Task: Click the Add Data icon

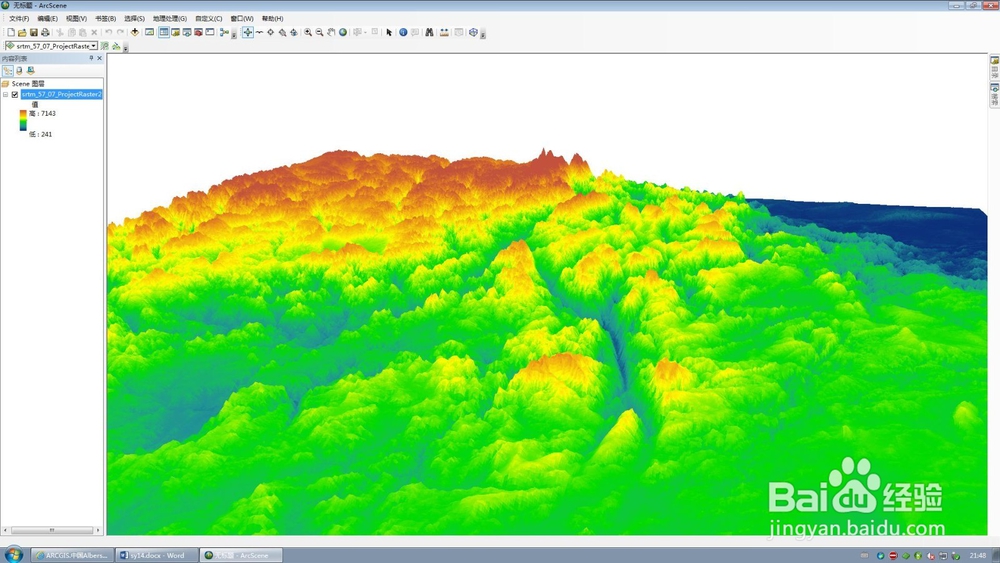Action: tap(135, 32)
